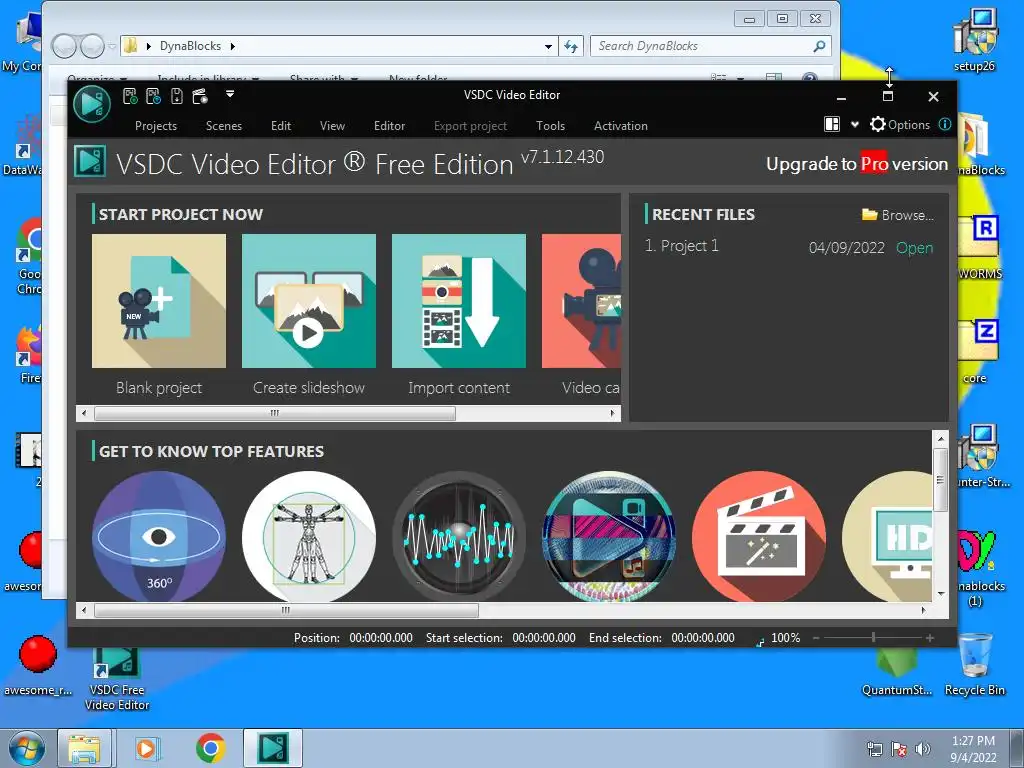
Task: Open the Edit menu
Action: click(x=281, y=126)
